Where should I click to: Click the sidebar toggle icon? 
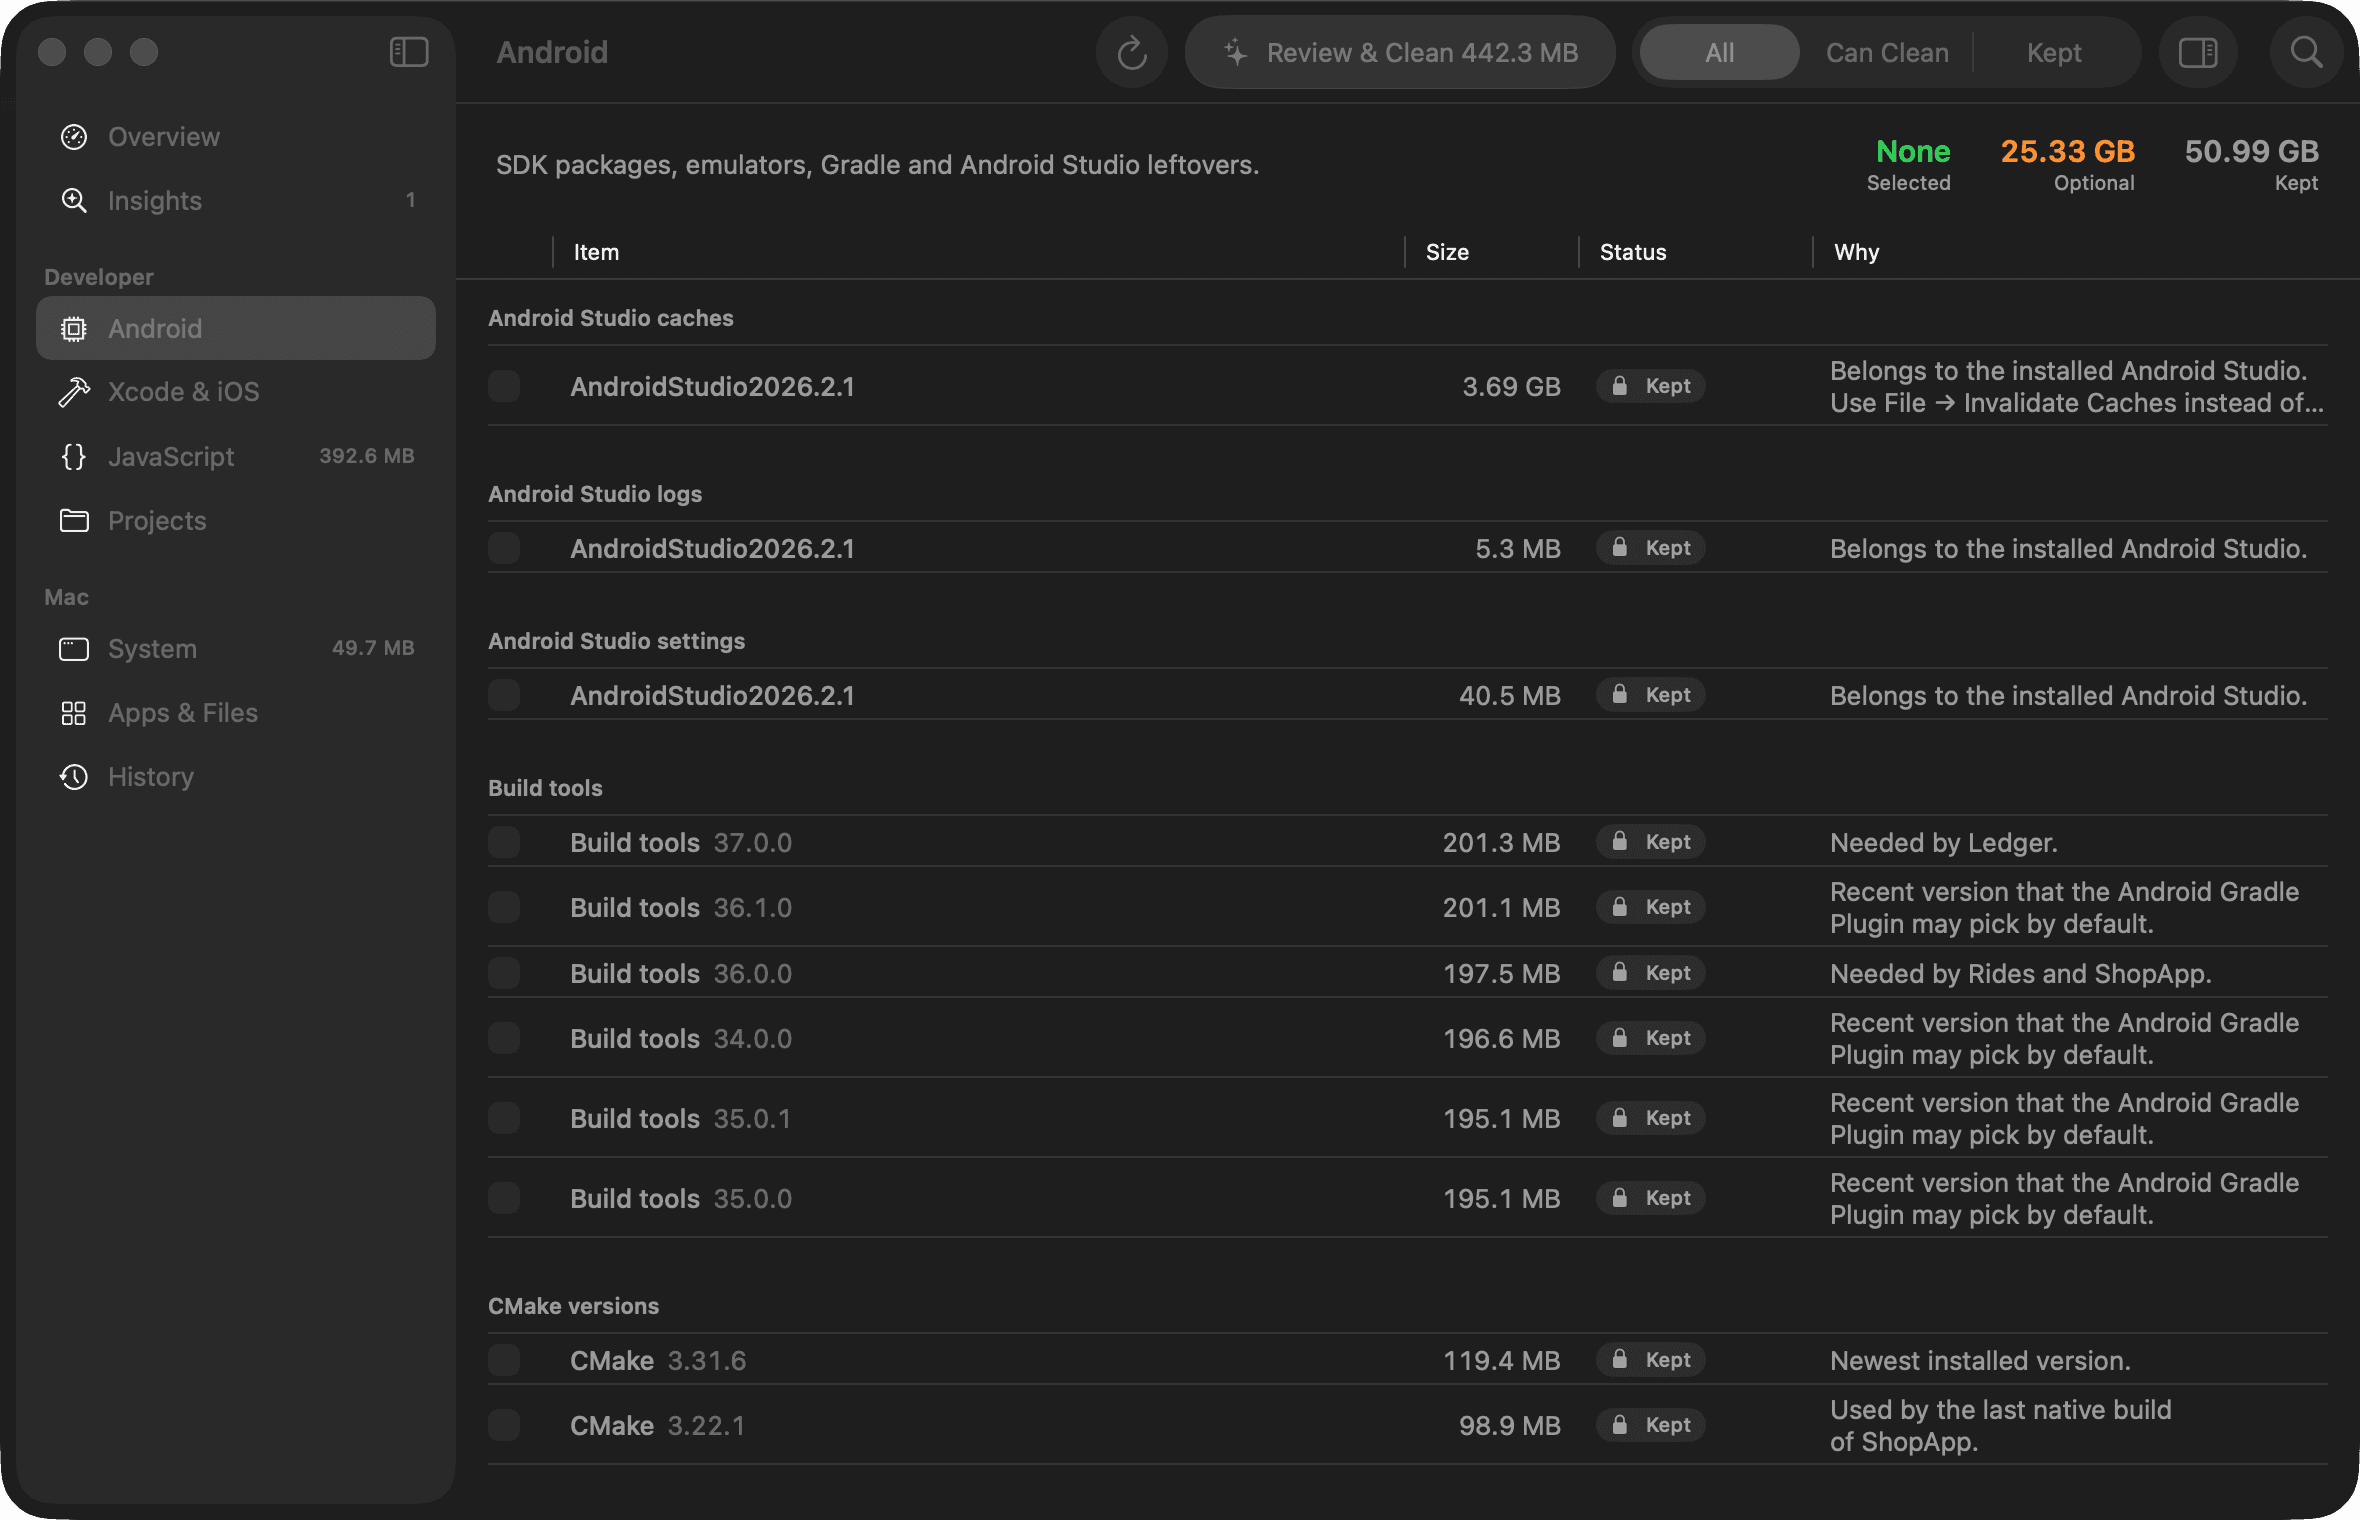tap(409, 52)
